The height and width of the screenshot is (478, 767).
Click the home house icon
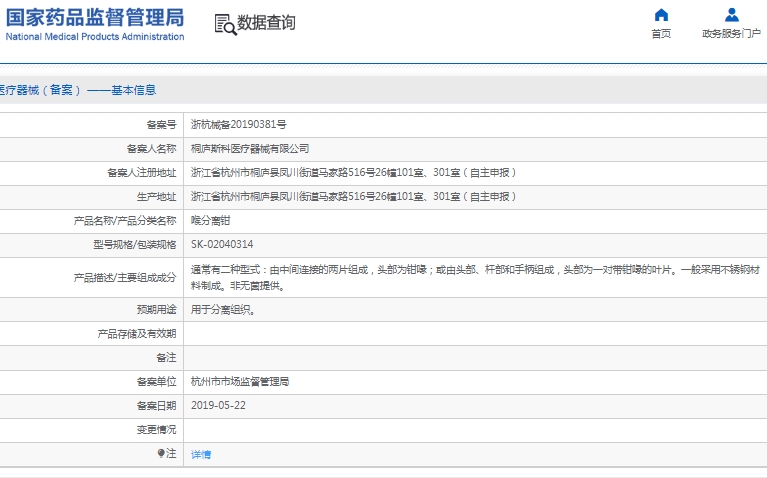pyautogui.click(x=661, y=15)
